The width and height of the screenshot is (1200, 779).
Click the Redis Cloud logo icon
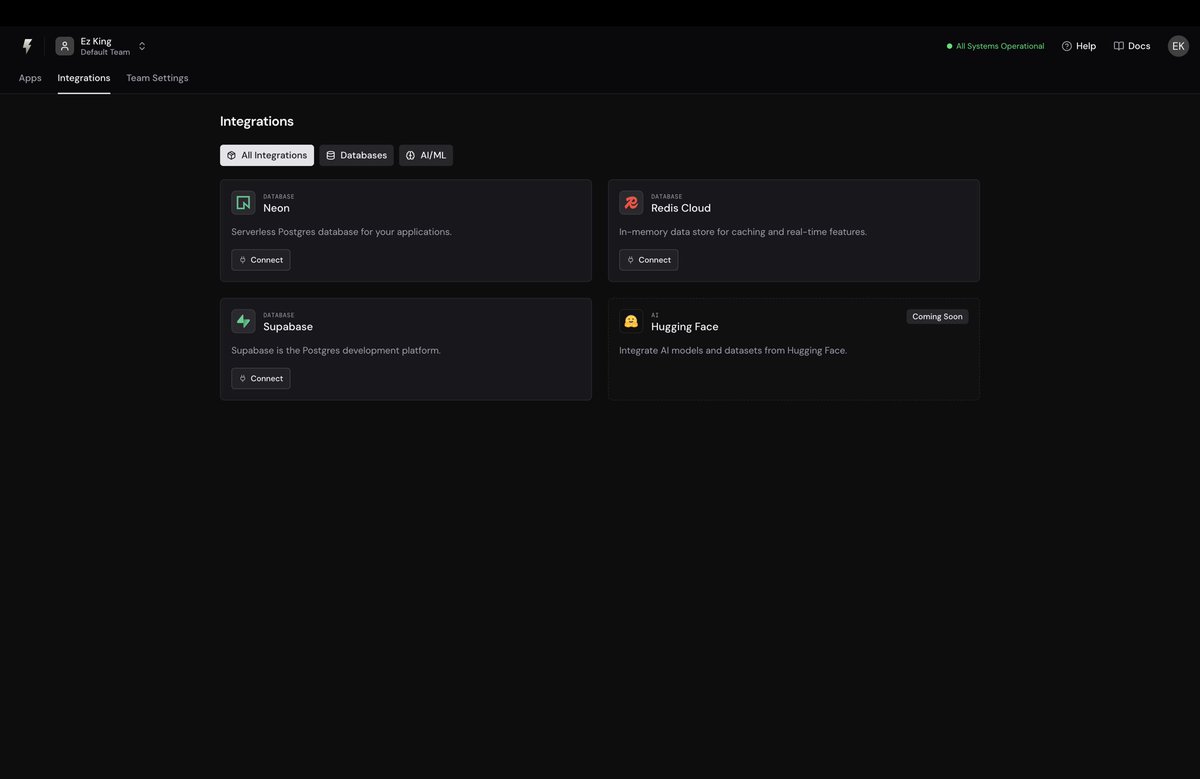click(631, 203)
